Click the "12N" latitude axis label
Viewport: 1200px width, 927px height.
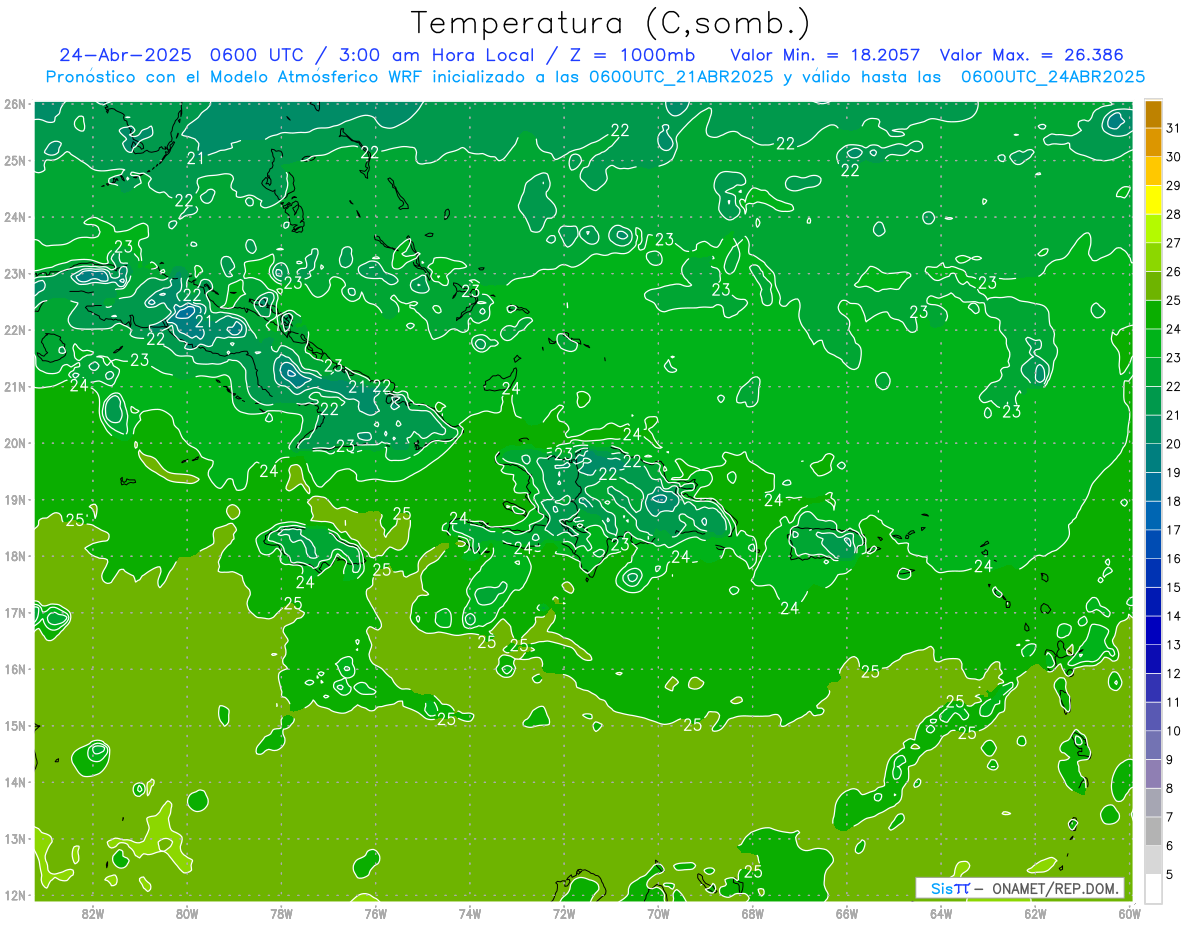click(x=15, y=895)
